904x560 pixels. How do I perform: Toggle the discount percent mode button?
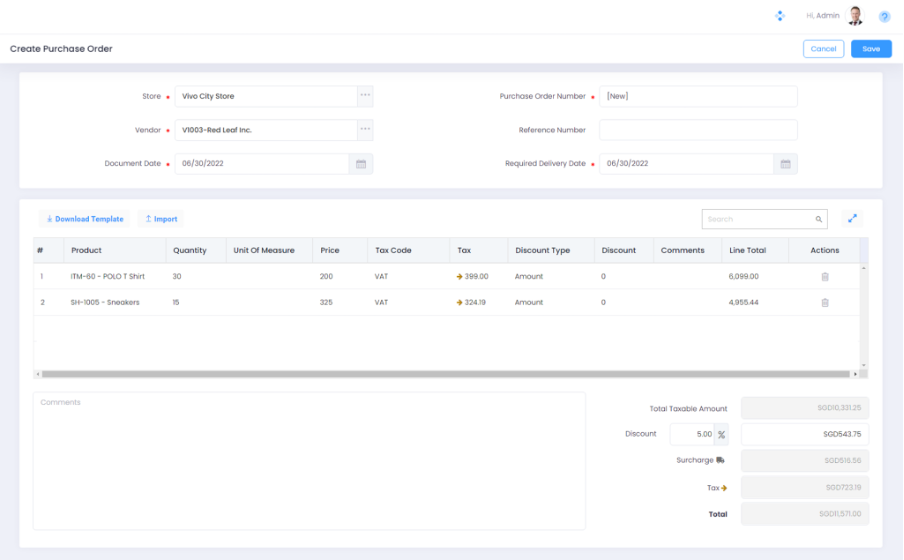[721, 434]
